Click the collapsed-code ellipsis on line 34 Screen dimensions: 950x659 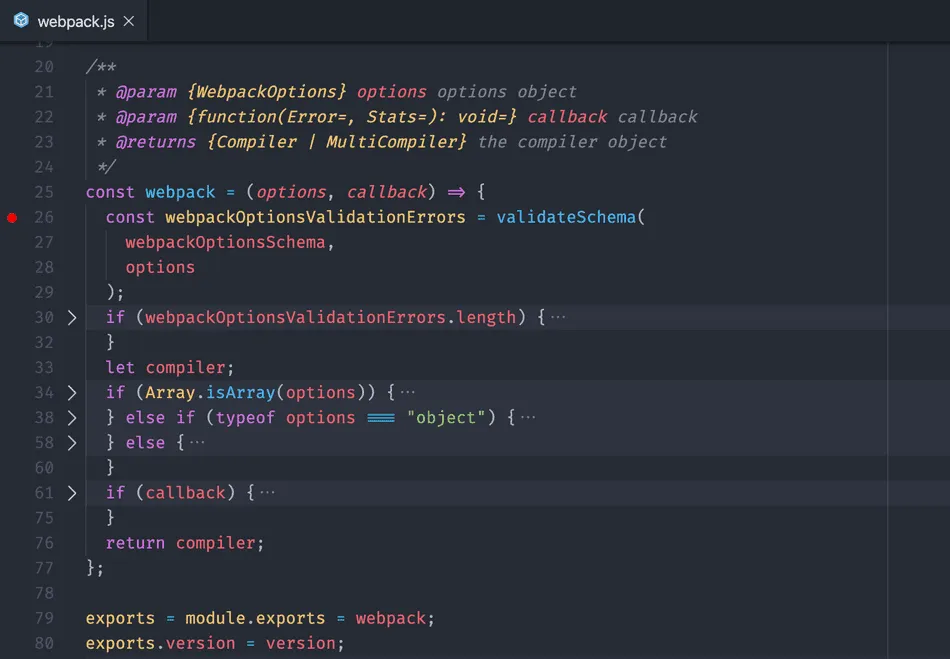pyautogui.click(x=407, y=393)
